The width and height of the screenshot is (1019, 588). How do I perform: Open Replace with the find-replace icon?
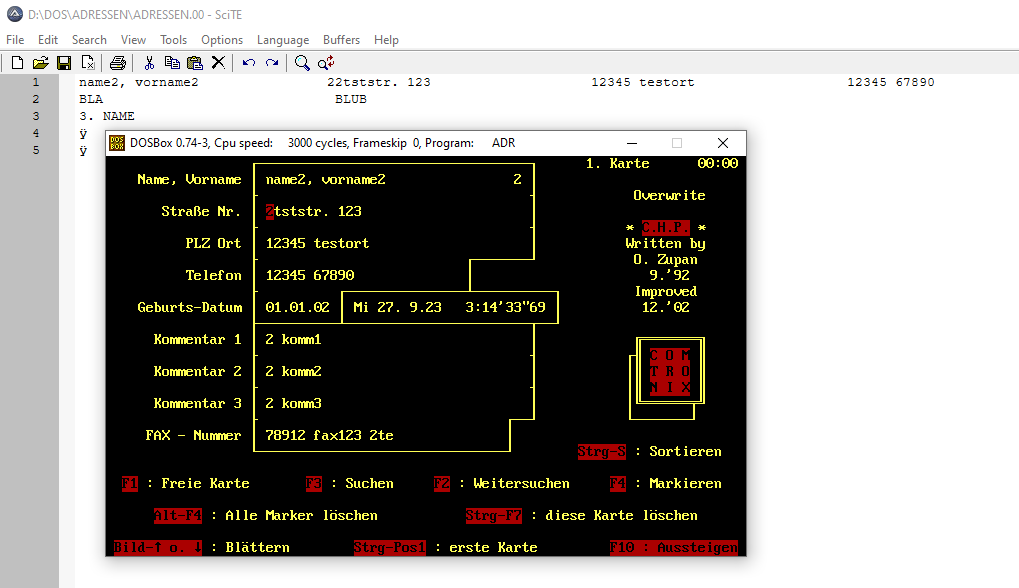pos(325,63)
